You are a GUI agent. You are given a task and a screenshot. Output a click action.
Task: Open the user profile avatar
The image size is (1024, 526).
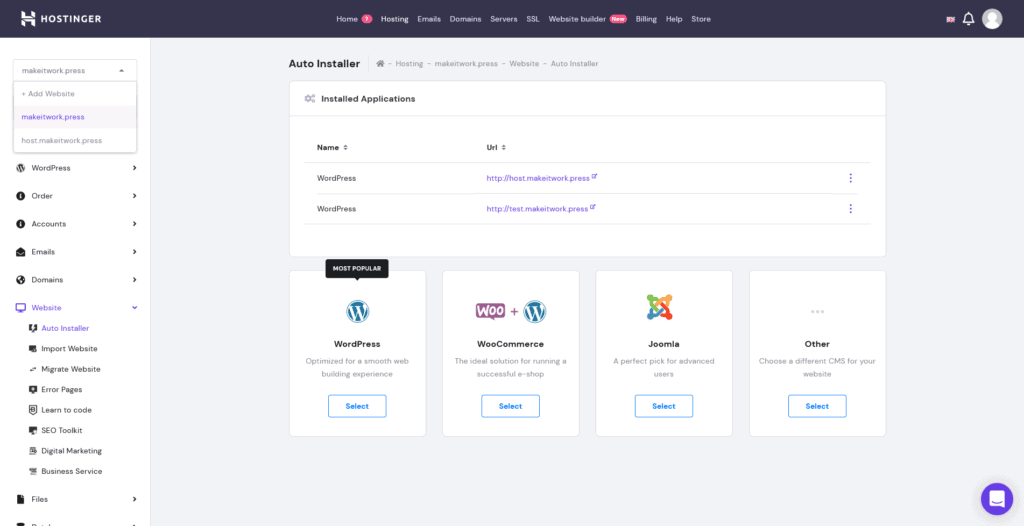[x=992, y=19]
